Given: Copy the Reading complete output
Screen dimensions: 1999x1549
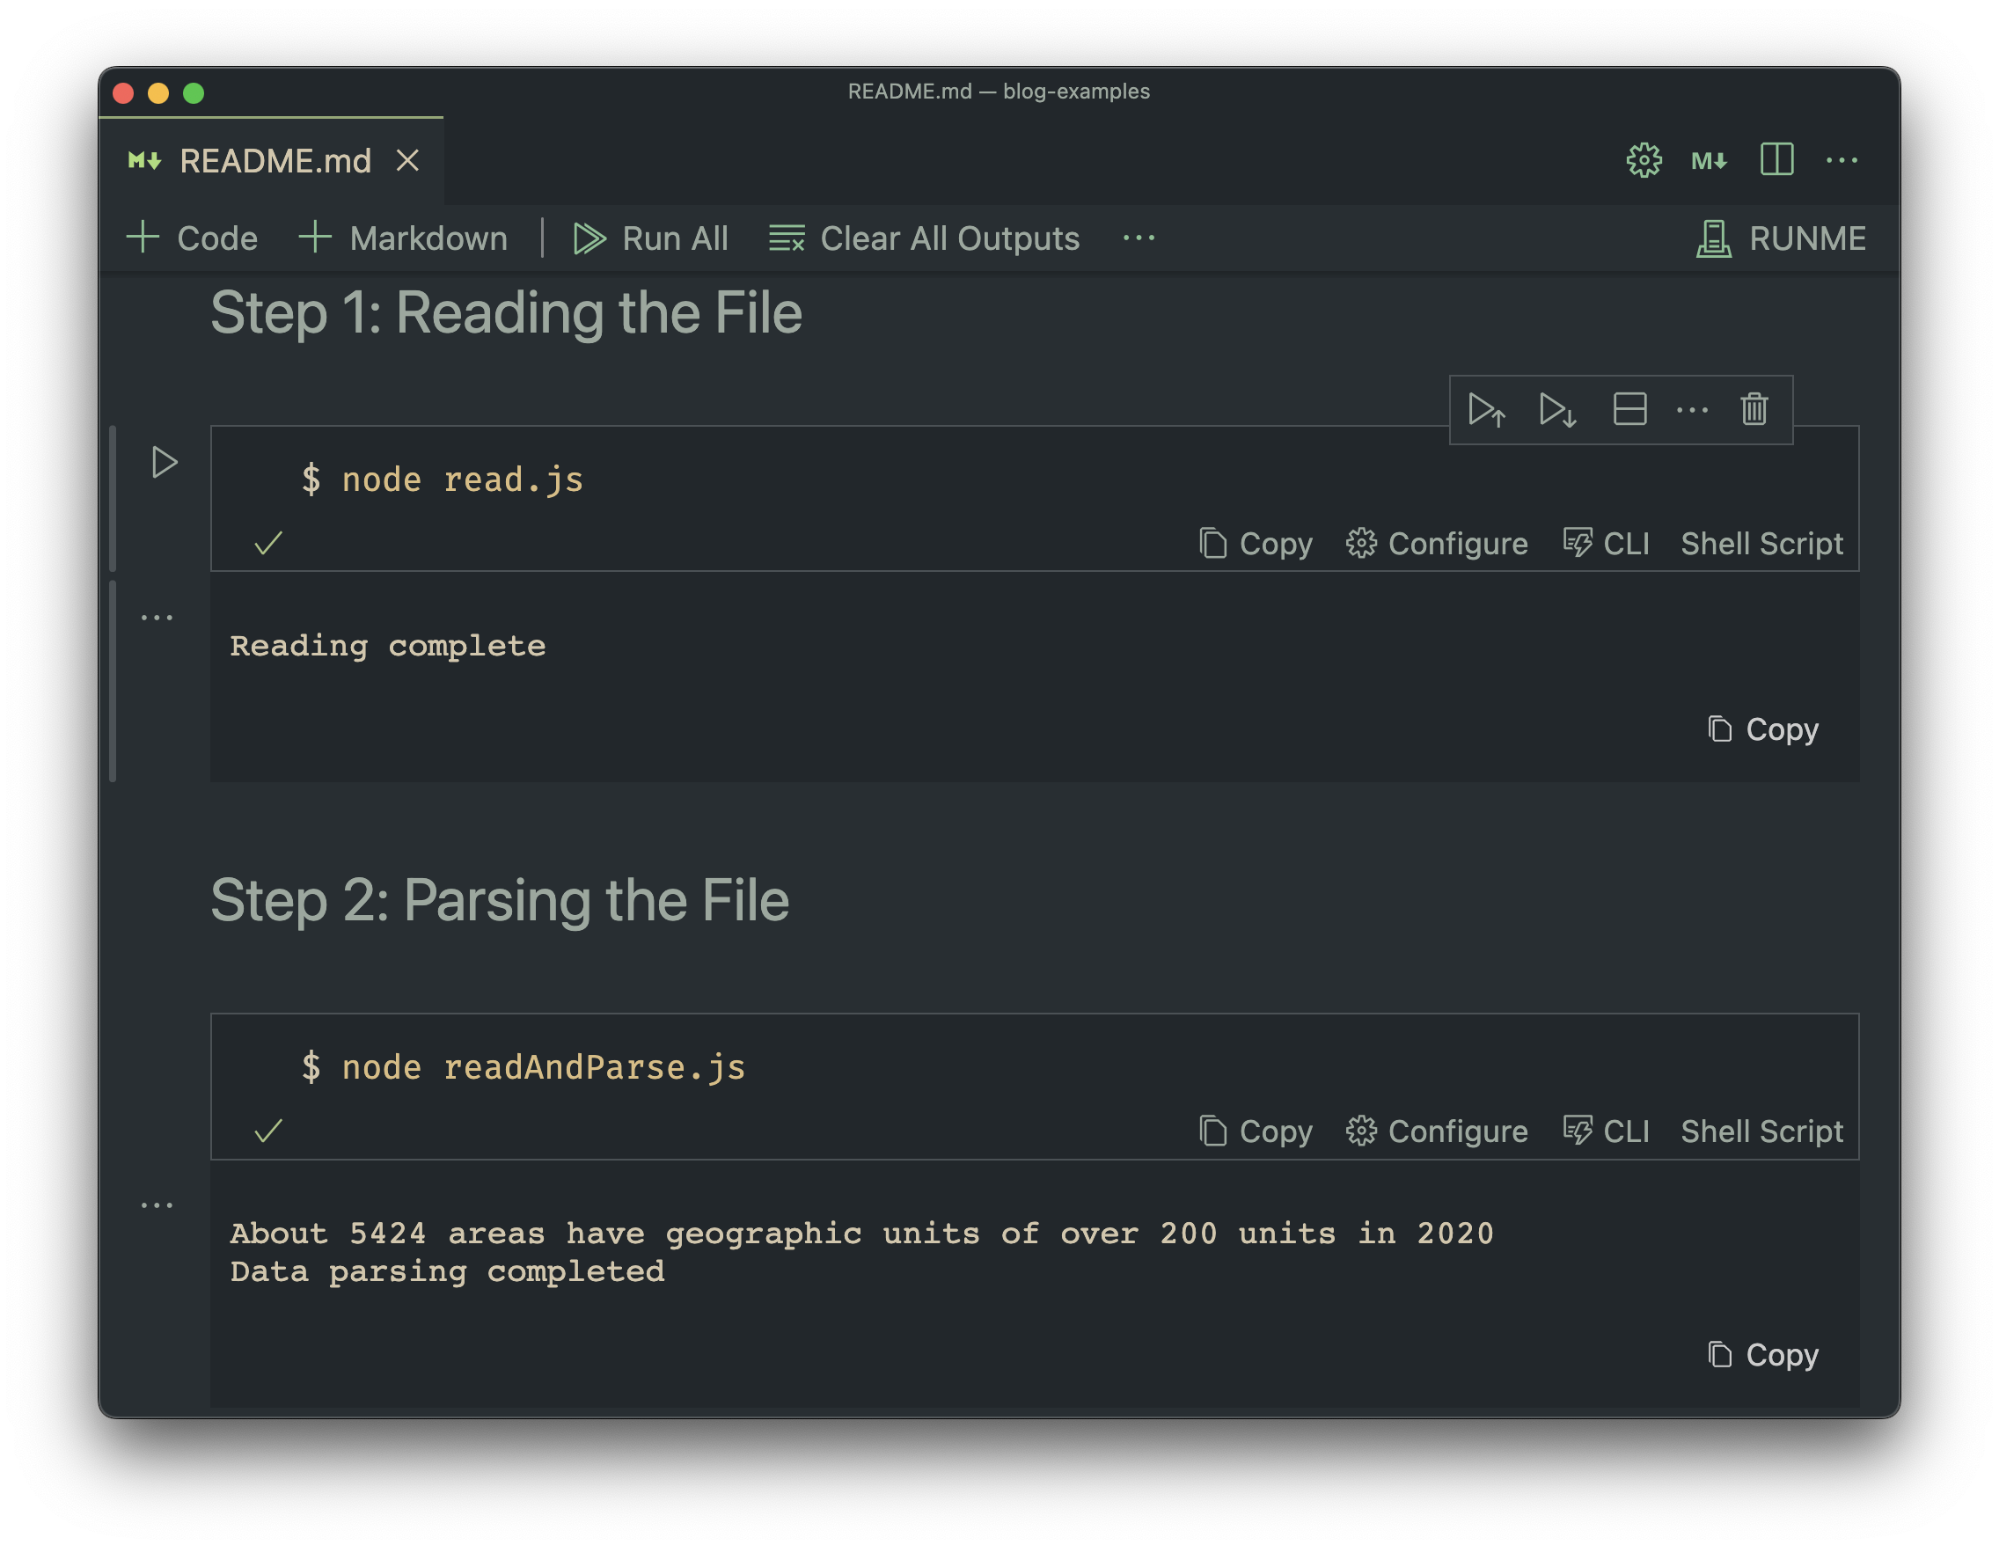Looking at the screenshot, I should pos(1762,729).
